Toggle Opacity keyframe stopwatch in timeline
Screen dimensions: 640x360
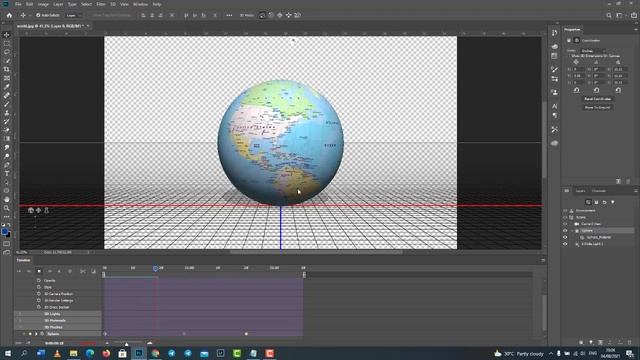click(x=39, y=280)
